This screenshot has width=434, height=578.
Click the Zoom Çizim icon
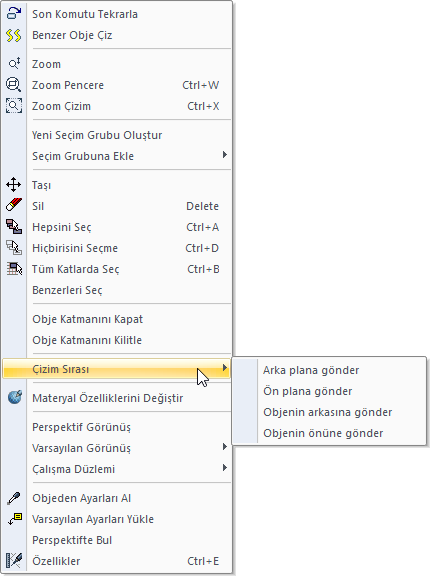14,106
